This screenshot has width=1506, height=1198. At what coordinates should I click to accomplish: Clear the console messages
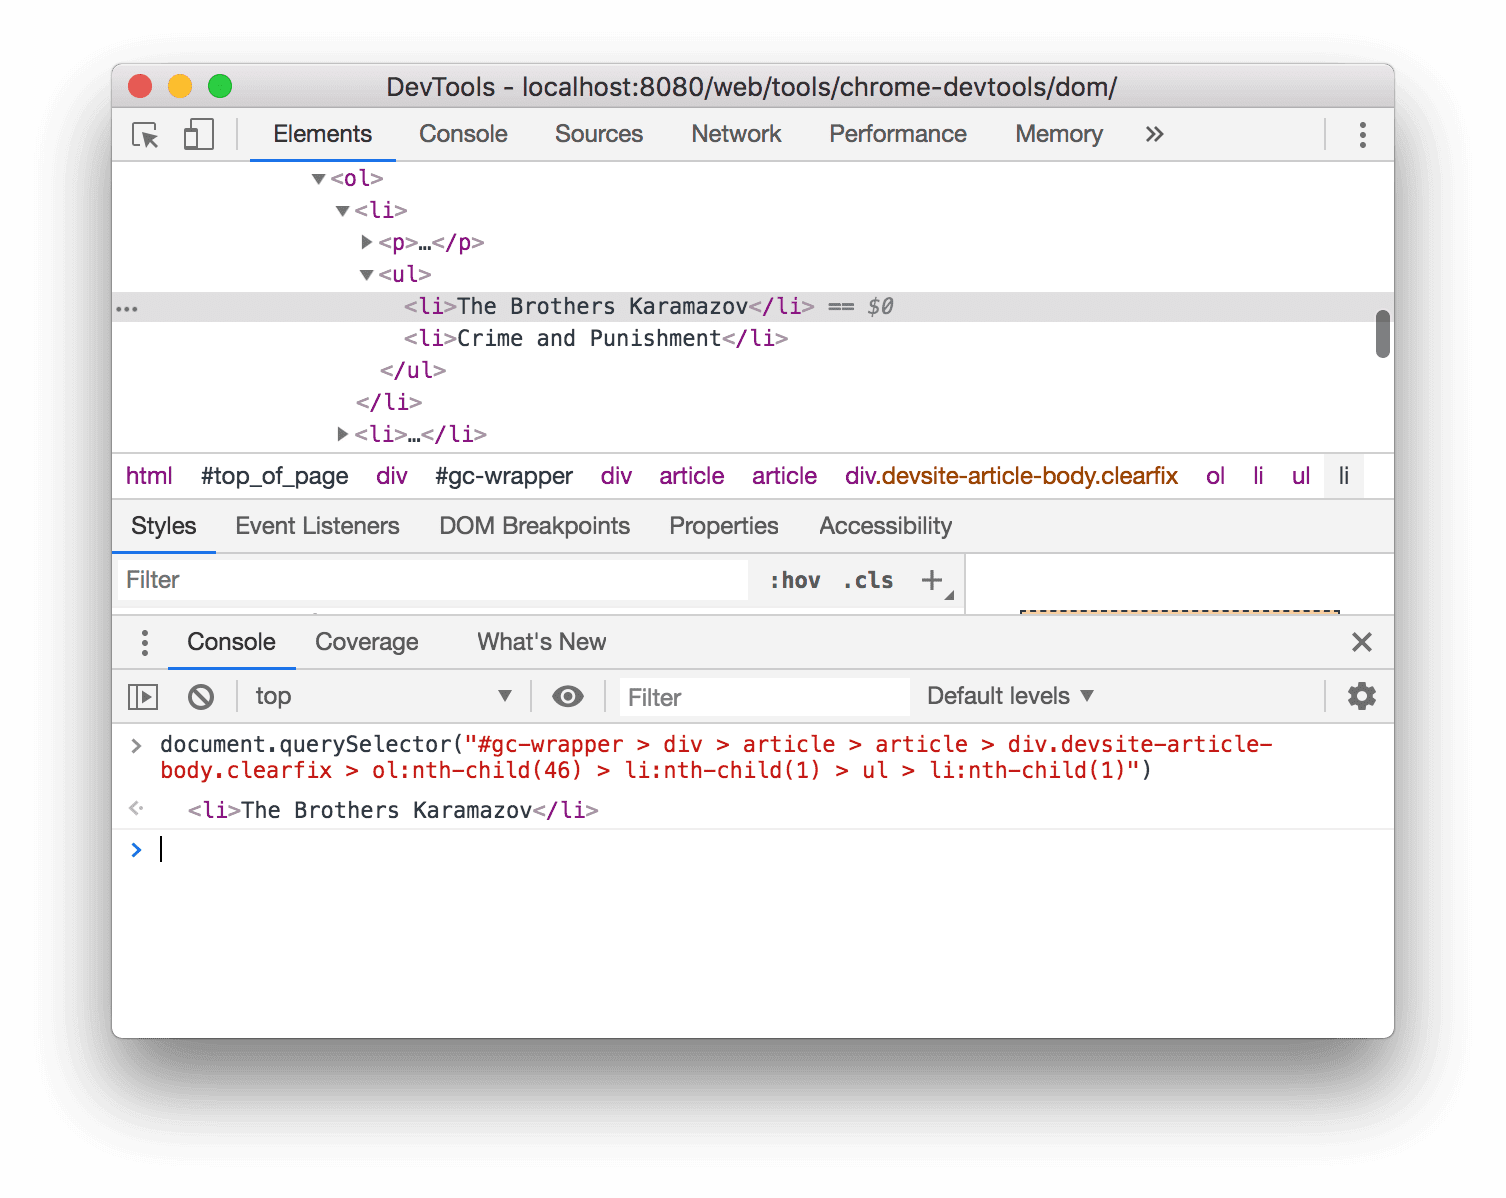click(202, 696)
